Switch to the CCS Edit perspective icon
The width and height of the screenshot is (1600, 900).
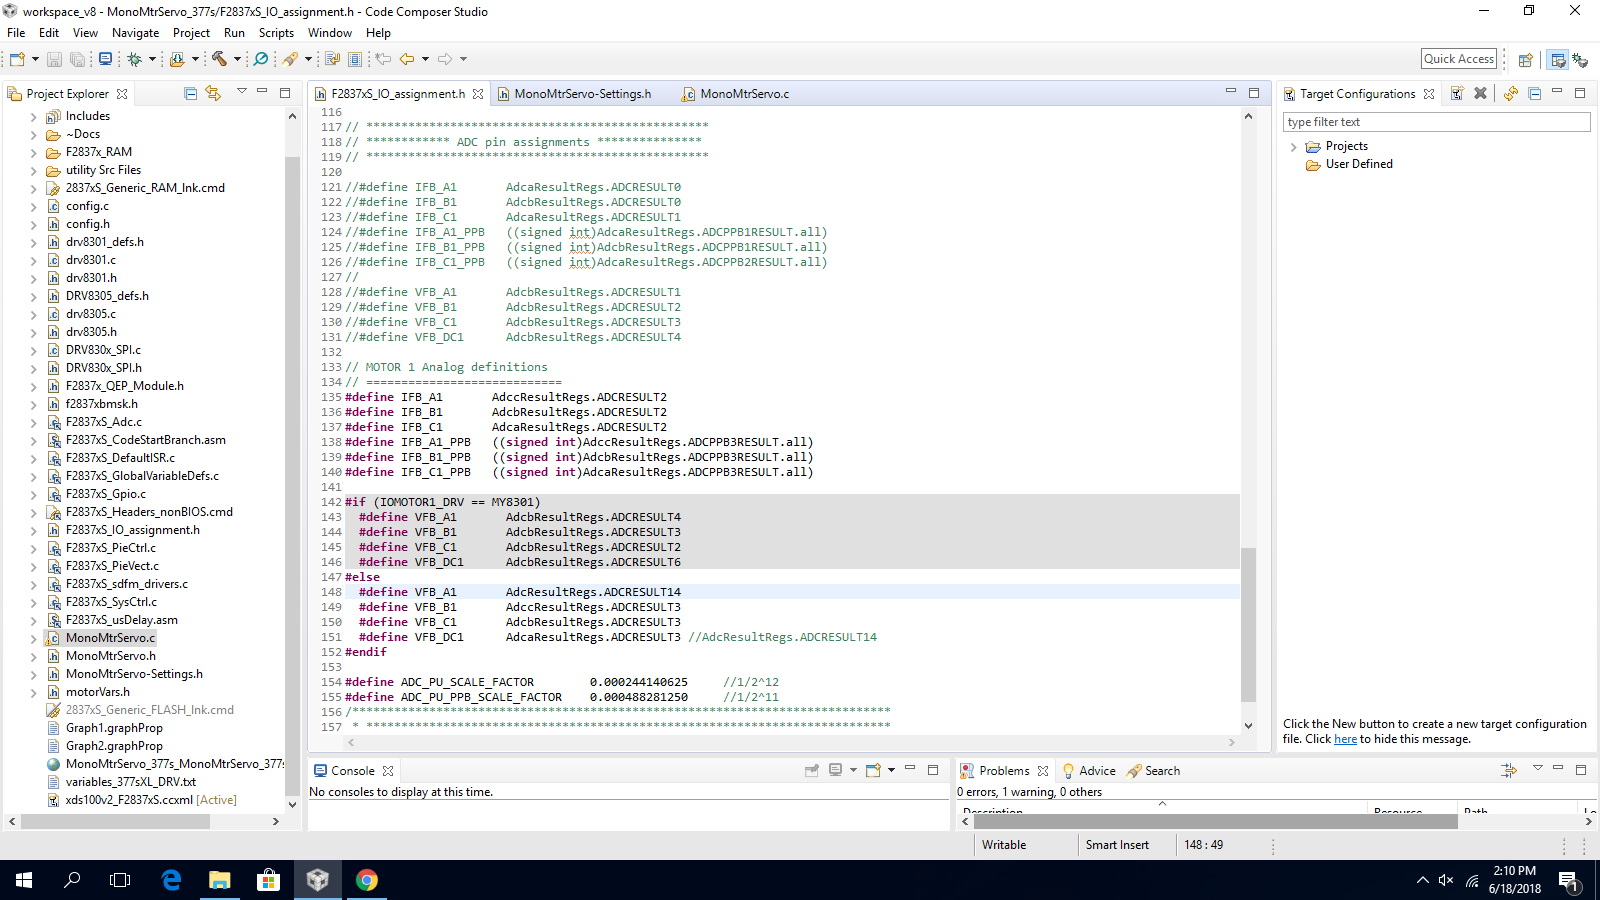(1557, 60)
